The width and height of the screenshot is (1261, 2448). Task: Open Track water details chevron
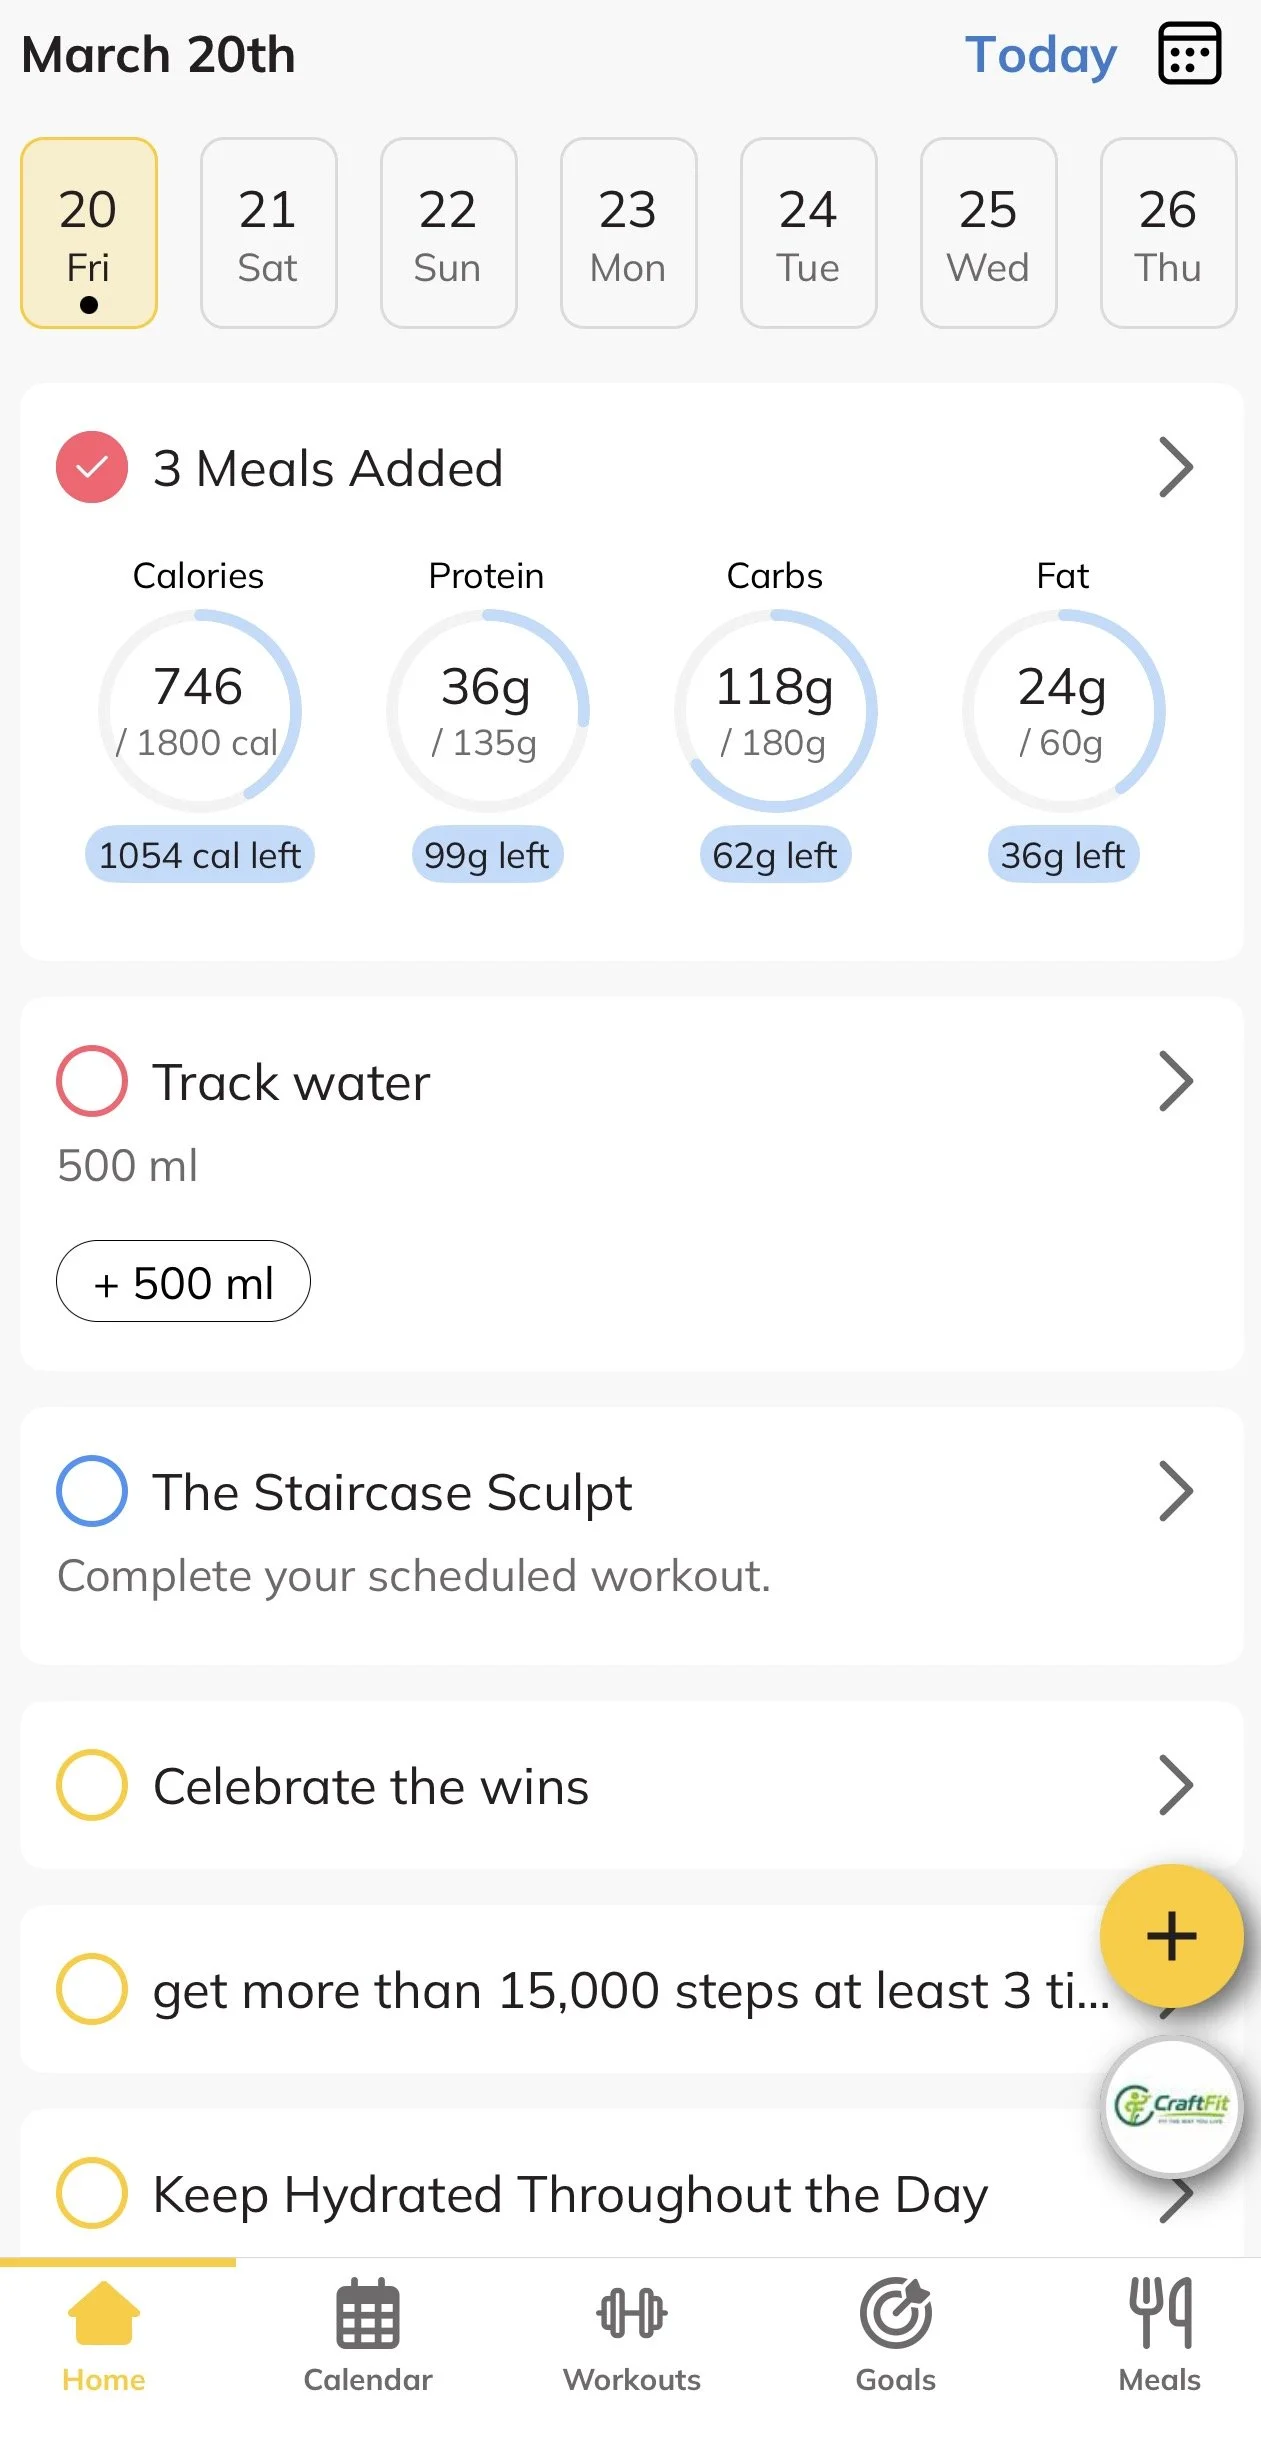tap(1176, 1081)
